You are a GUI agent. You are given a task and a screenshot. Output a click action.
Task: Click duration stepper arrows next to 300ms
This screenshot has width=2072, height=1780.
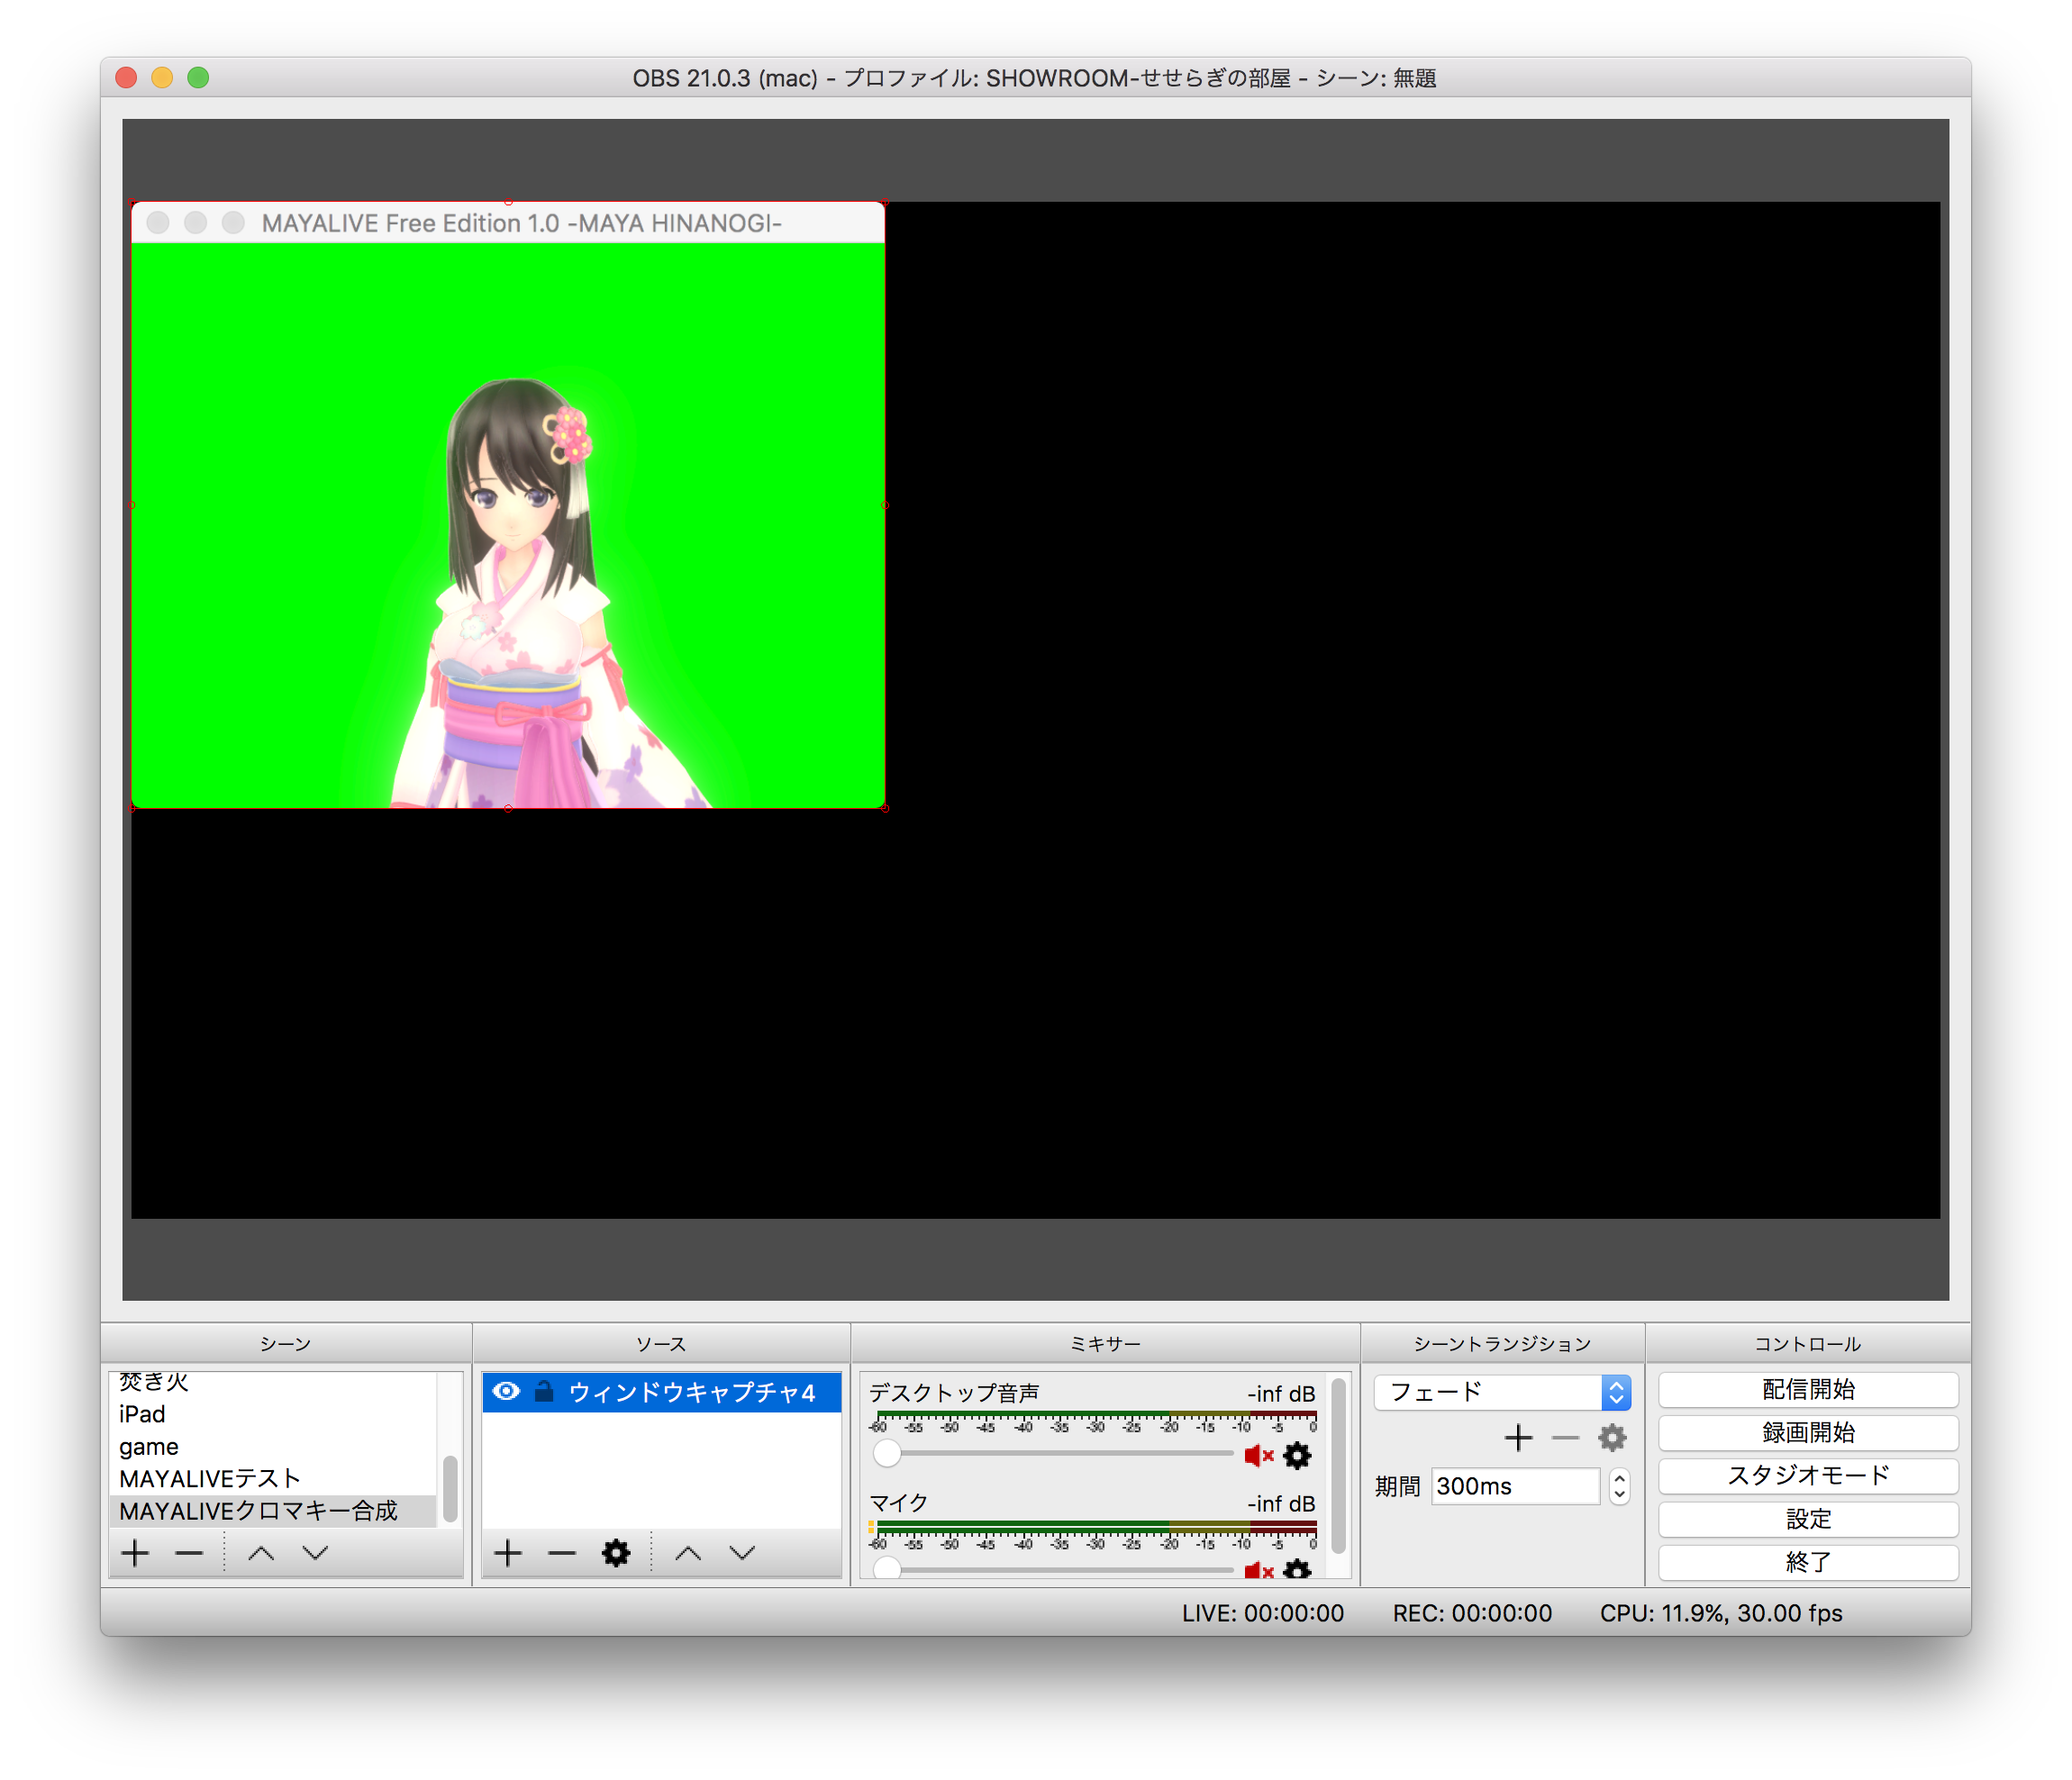[1619, 1486]
